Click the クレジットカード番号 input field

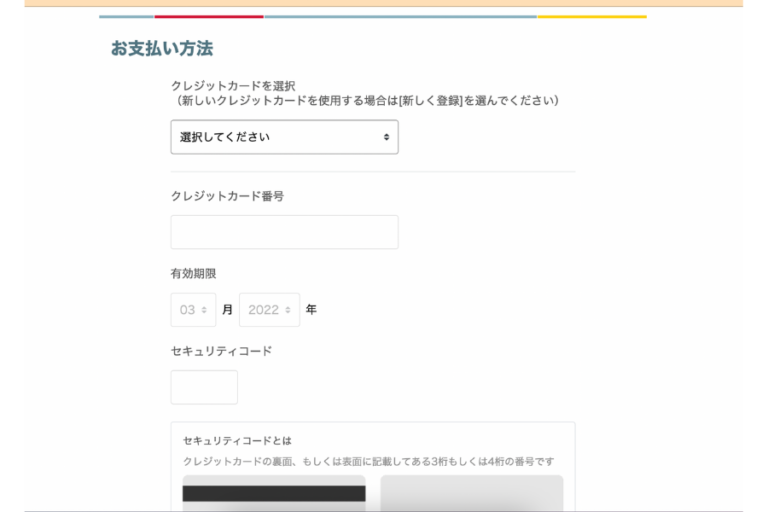(x=284, y=232)
